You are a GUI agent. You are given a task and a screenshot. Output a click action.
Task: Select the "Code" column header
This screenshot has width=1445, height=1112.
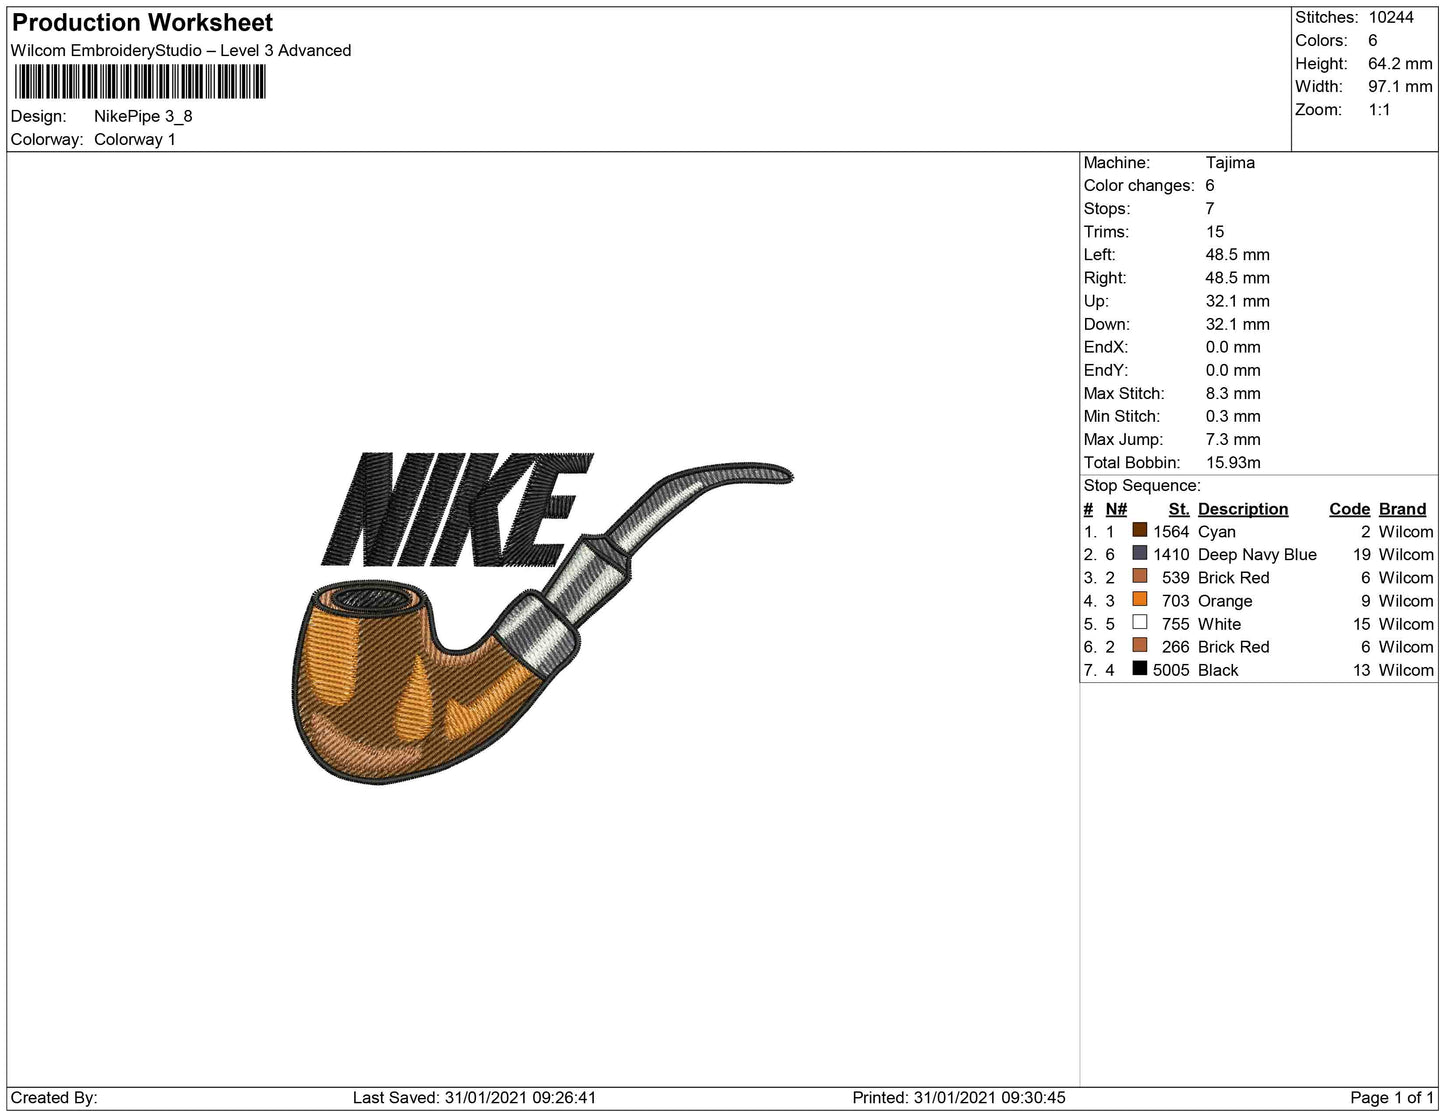[x=1350, y=509]
